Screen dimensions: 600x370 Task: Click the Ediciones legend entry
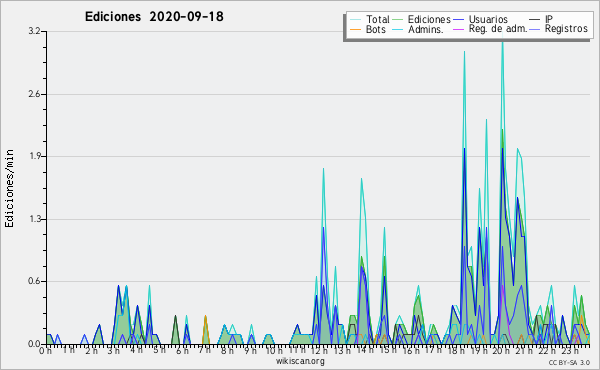[422, 19]
